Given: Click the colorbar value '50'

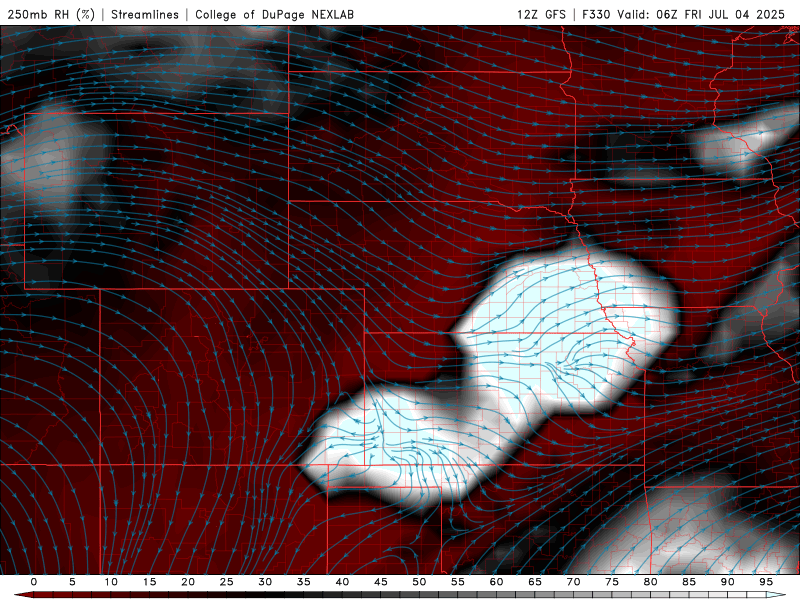Looking at the screenshot, I should [419, 582].
